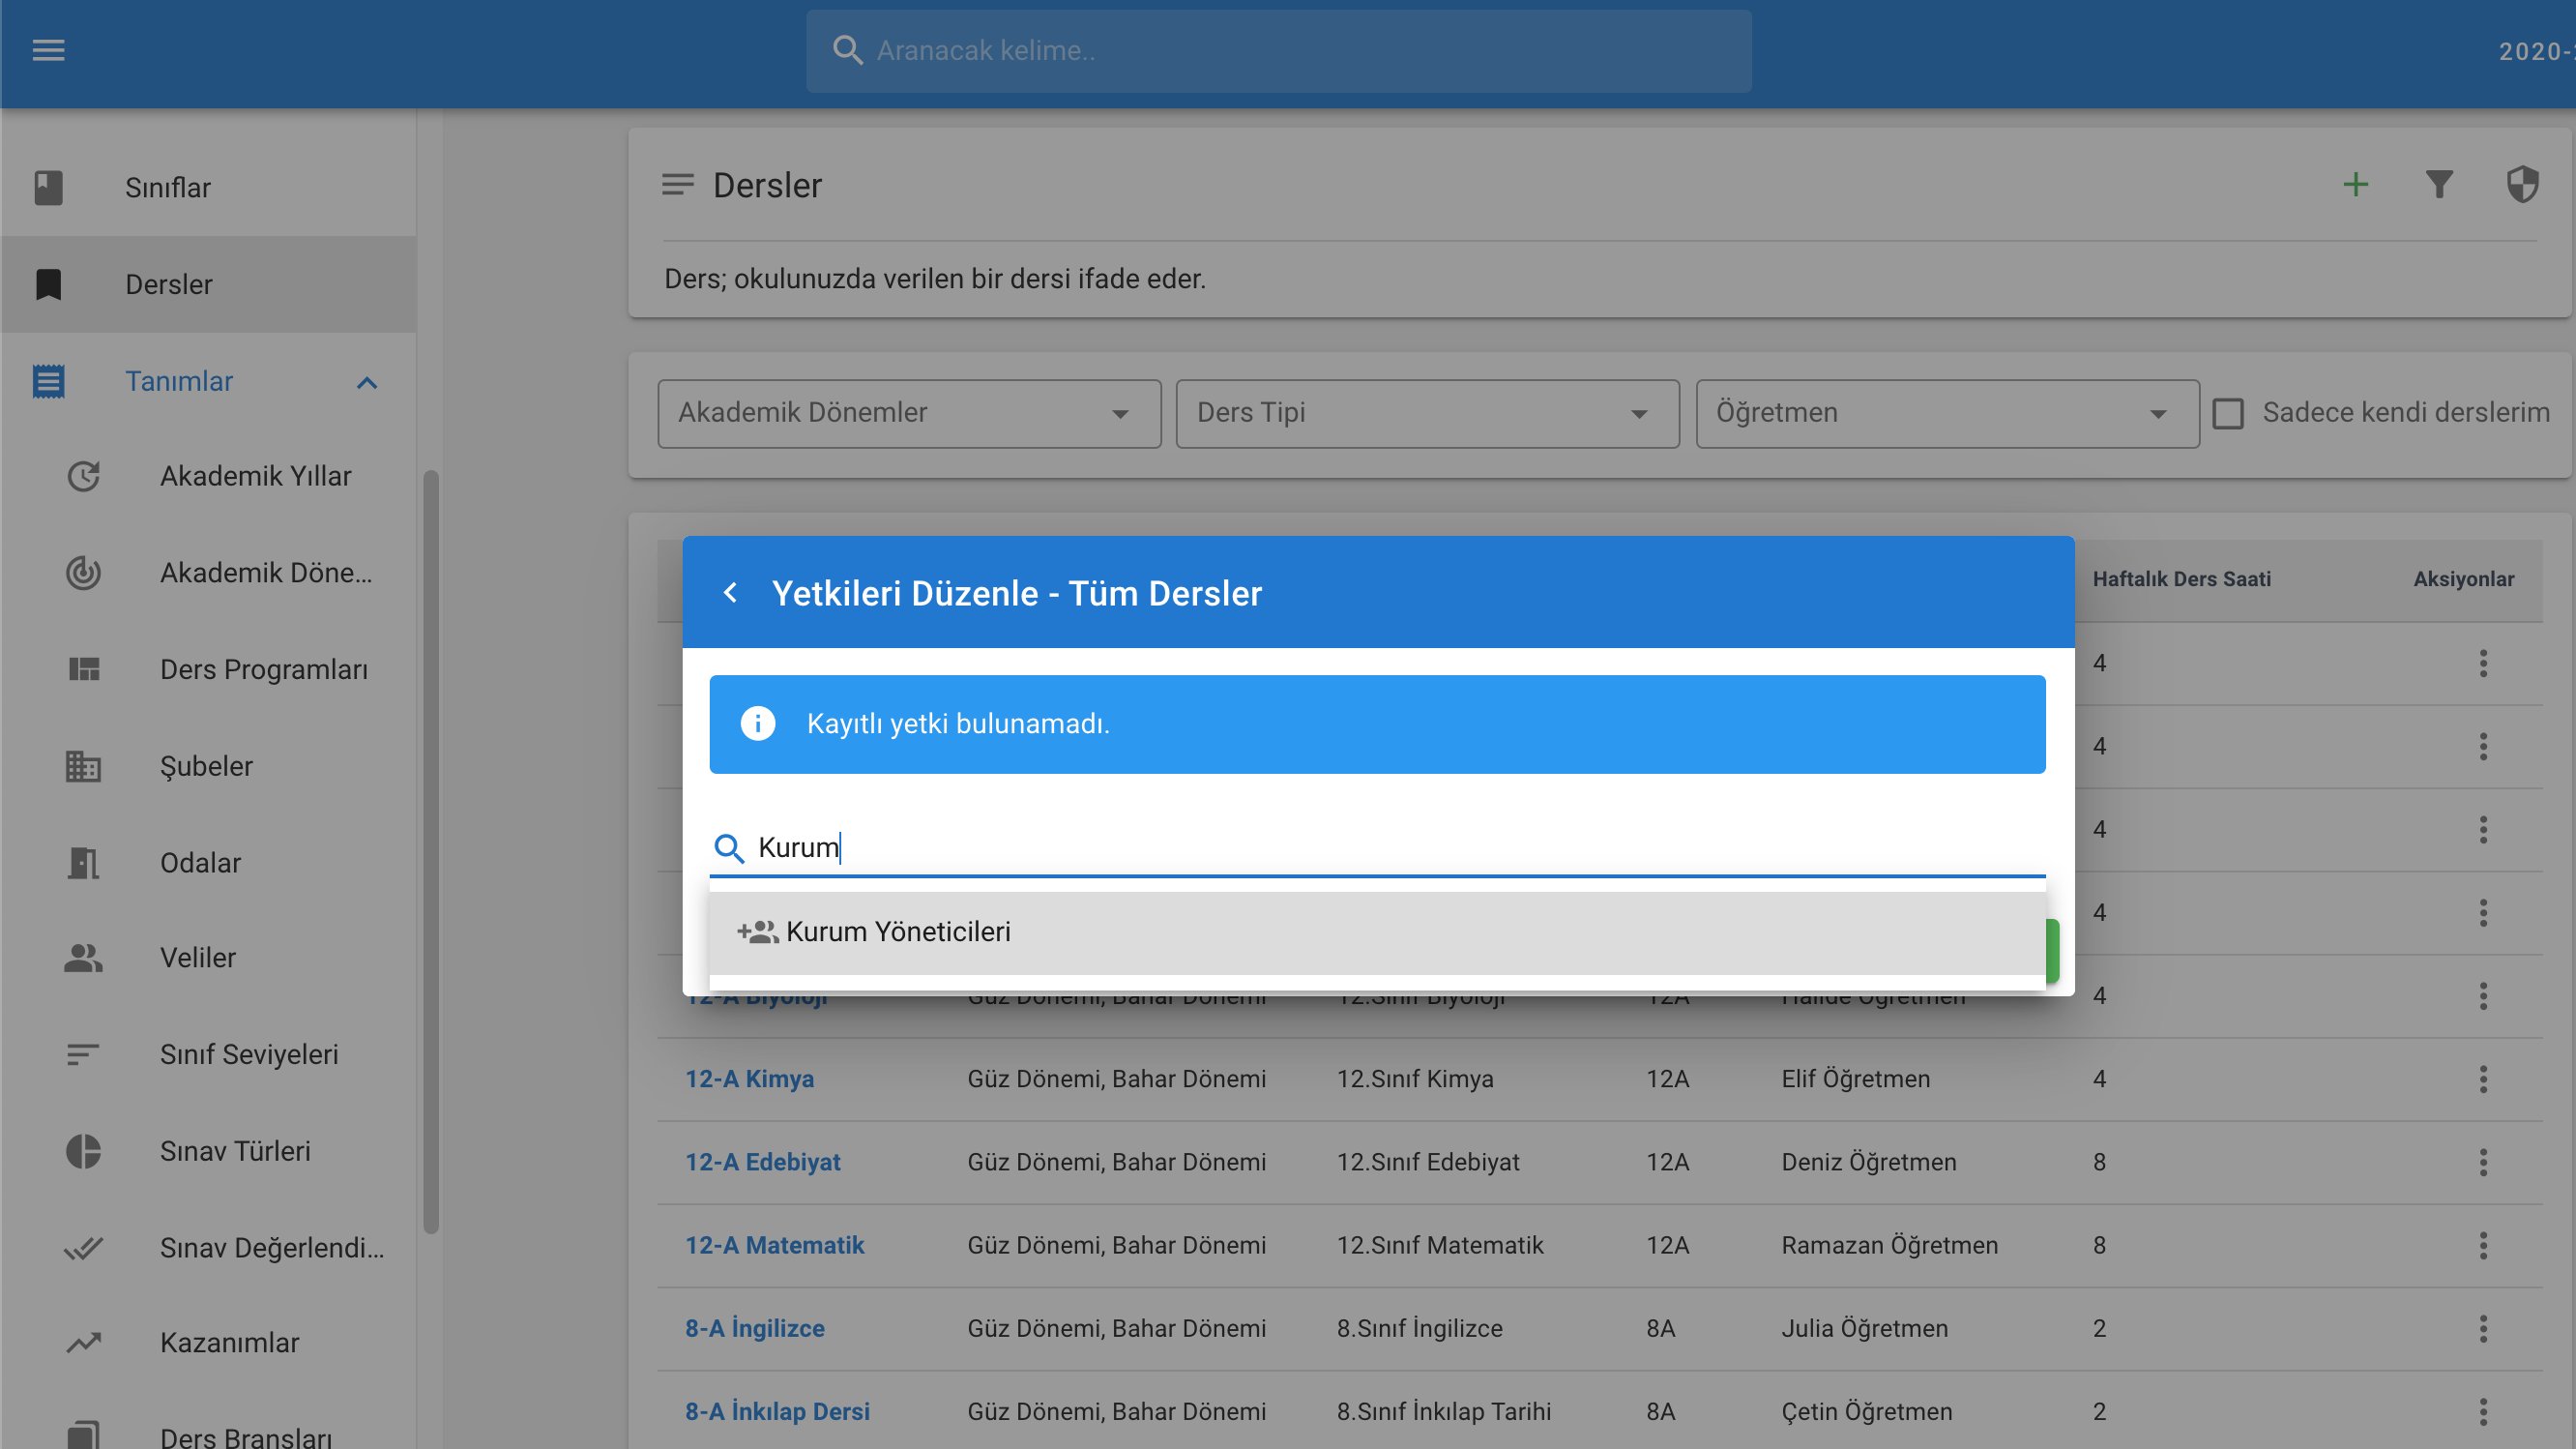Screen dimensions: 2576x1449
Task: Open Şubeler
Action: (206, 766)
